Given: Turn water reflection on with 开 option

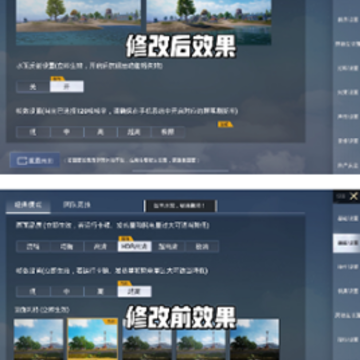Looking at the screenshot, I should (x=67, y=87).
